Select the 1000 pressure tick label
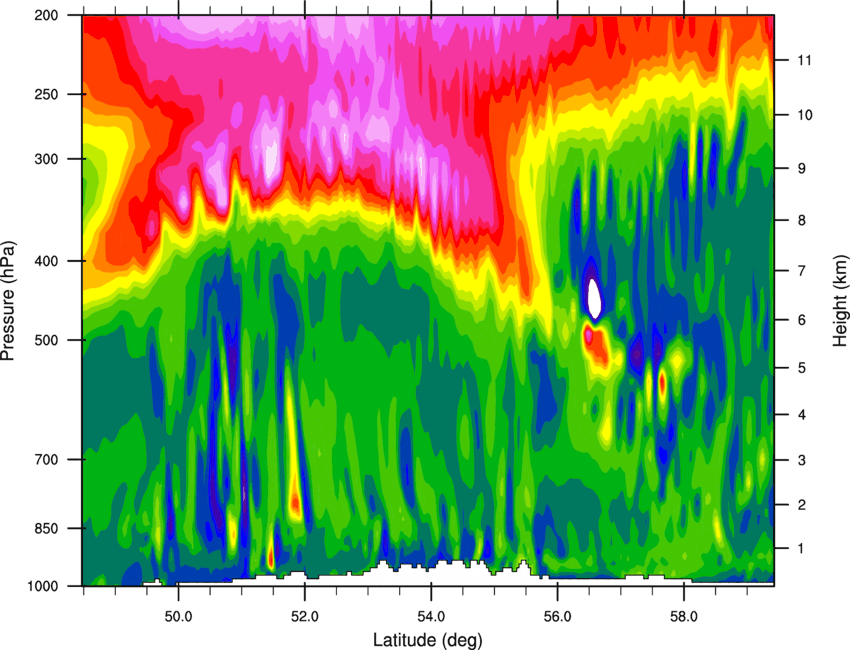 pos(43,586)
